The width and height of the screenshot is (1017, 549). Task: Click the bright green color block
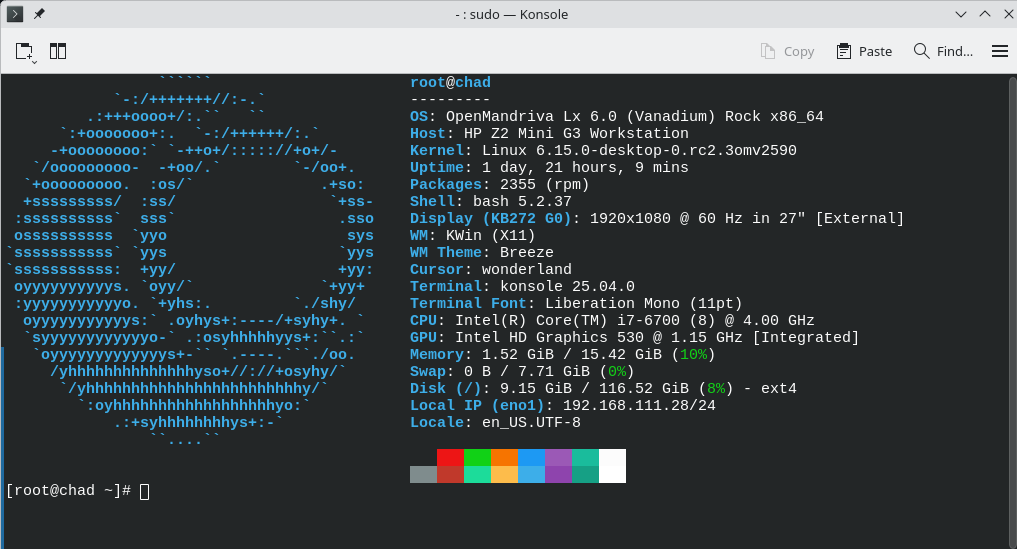[477, 458]
